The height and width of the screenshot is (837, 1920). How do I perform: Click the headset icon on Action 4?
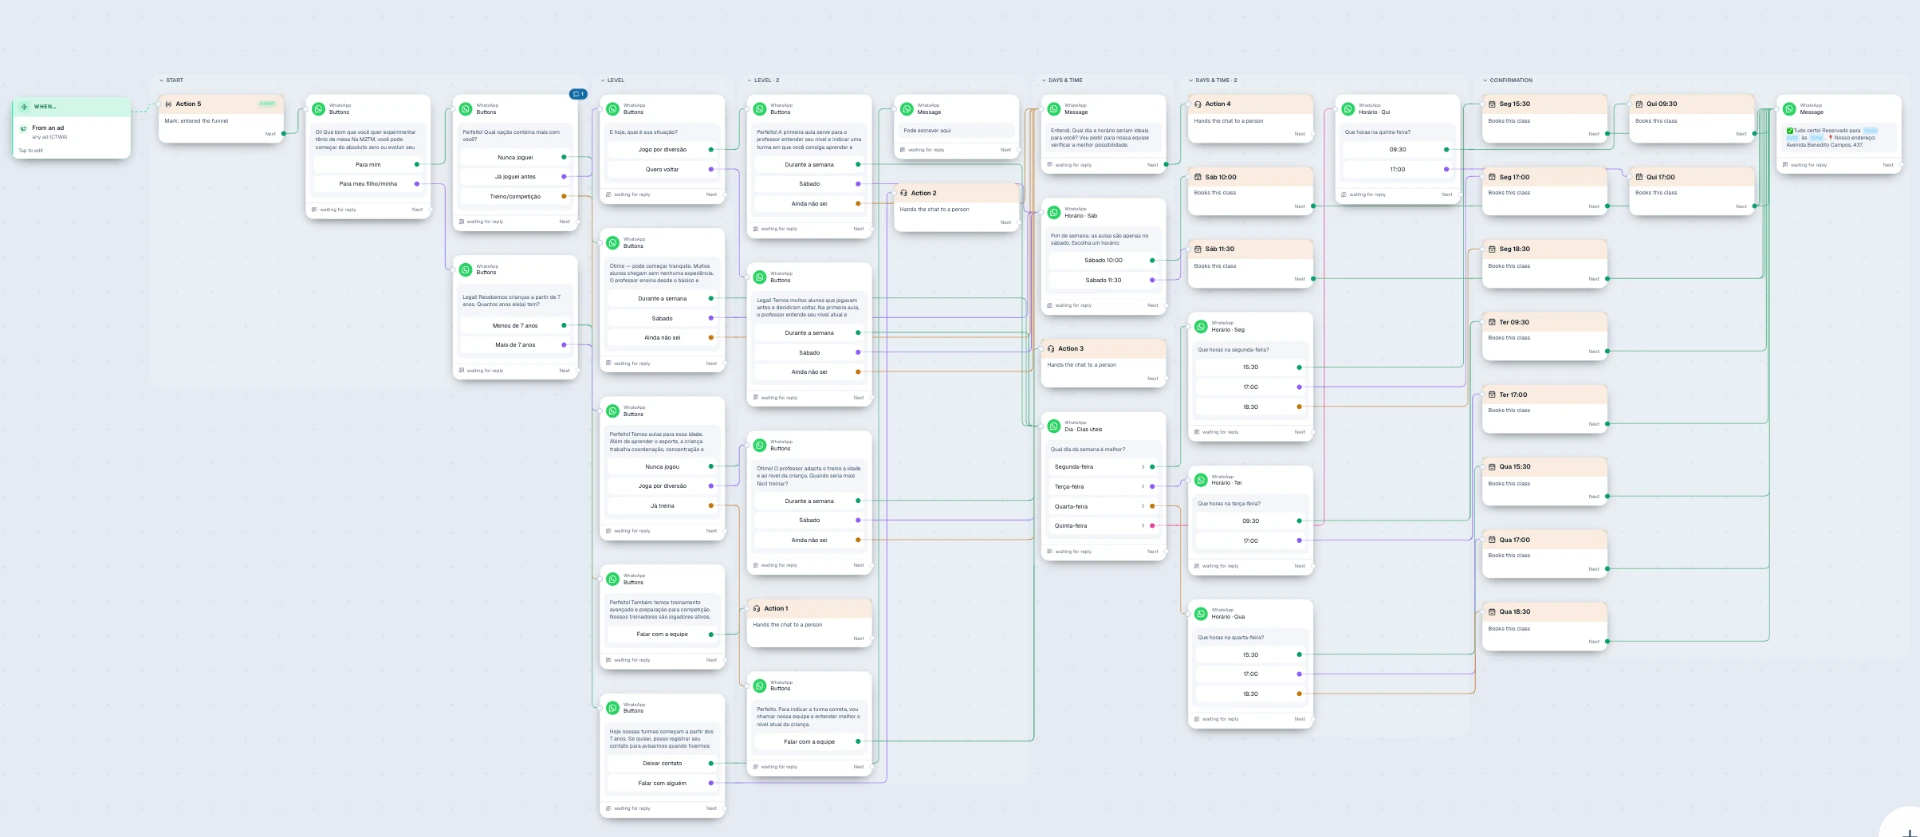[x=1198, y=104]
